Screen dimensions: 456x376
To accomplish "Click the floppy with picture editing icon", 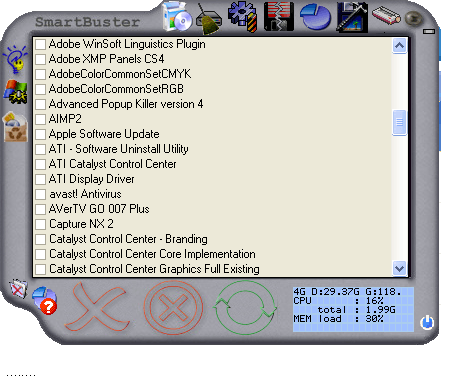I will (352, 17).
